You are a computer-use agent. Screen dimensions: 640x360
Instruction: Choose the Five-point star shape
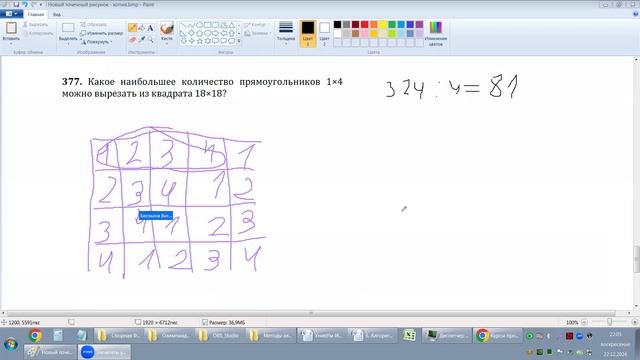tap(200, 41)
